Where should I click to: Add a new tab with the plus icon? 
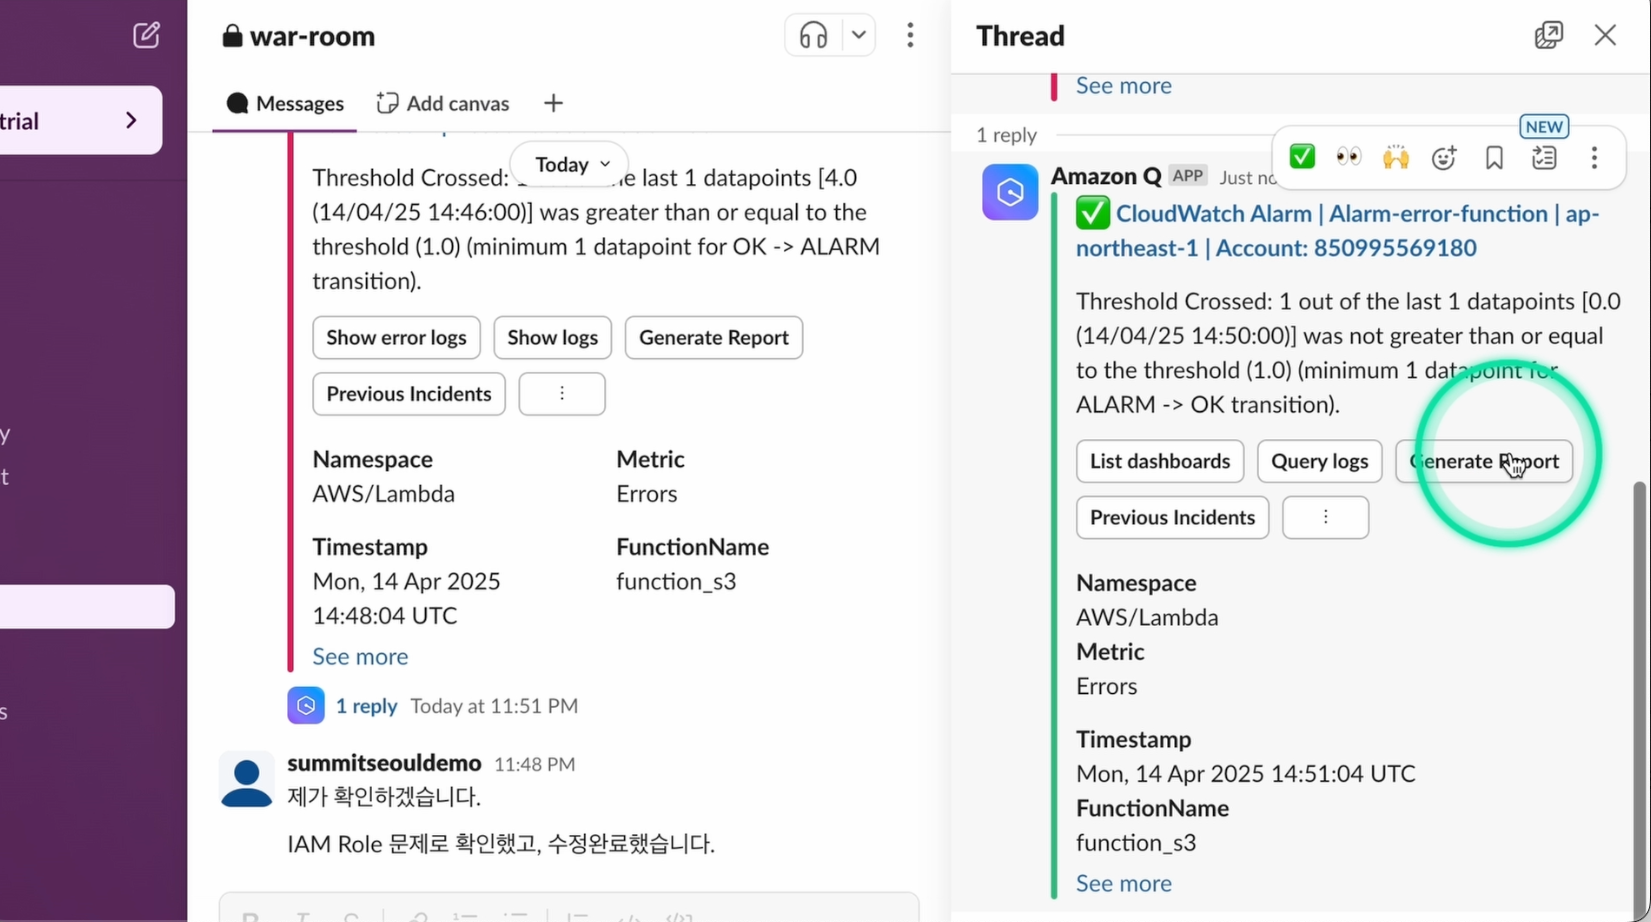coord(553,103)
